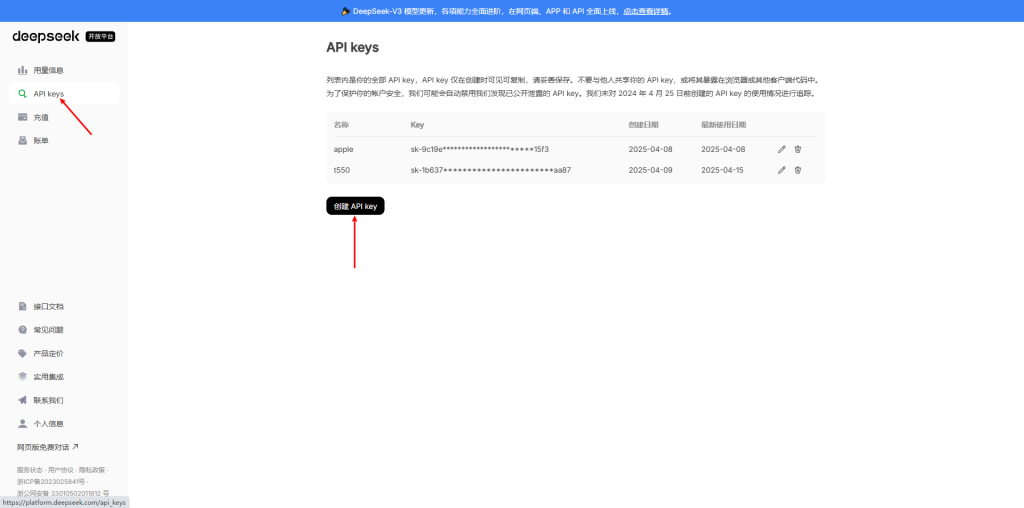The height and width of the screenshot is (508, 1024).
Task: Open the 用户协议 footer link
Action: (60, 470)
